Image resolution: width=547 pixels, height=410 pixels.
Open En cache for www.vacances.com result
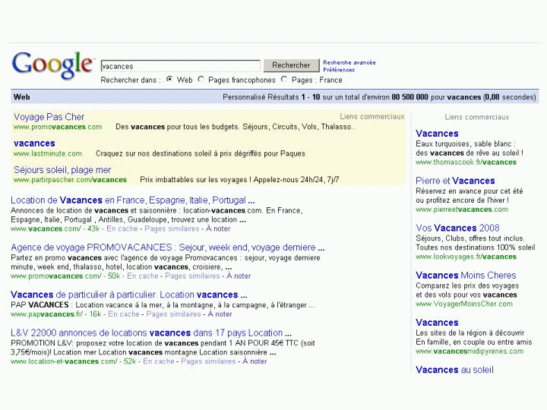click(122, 229)
